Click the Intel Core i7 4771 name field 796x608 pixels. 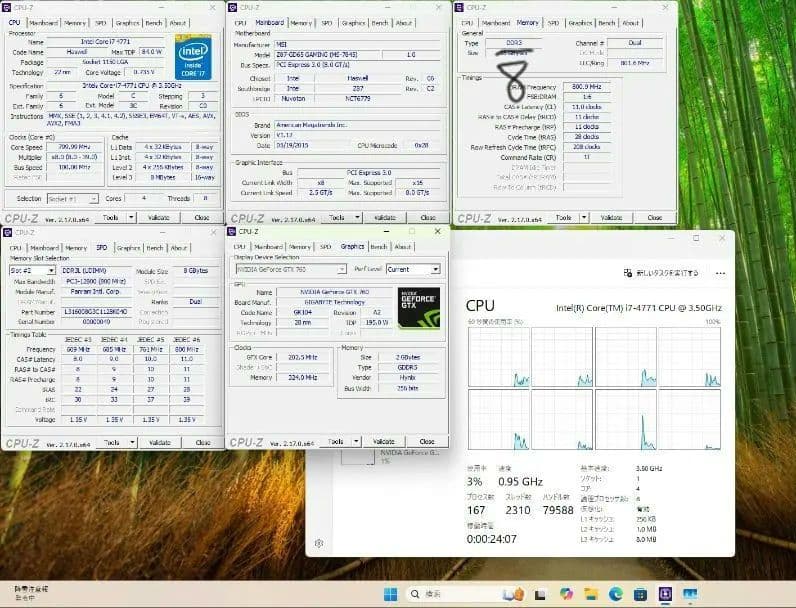[105, 42]
